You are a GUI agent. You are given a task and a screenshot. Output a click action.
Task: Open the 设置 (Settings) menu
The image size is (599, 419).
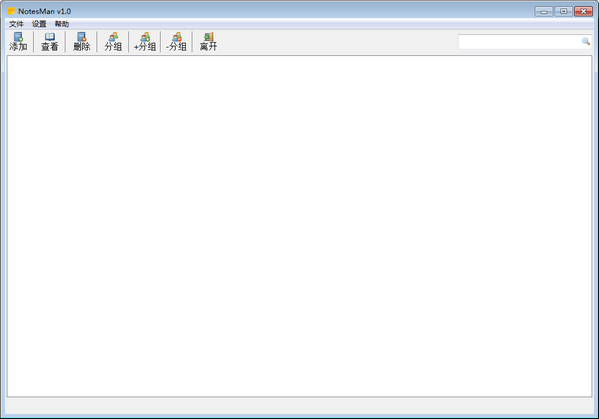[x=39, y=24]
